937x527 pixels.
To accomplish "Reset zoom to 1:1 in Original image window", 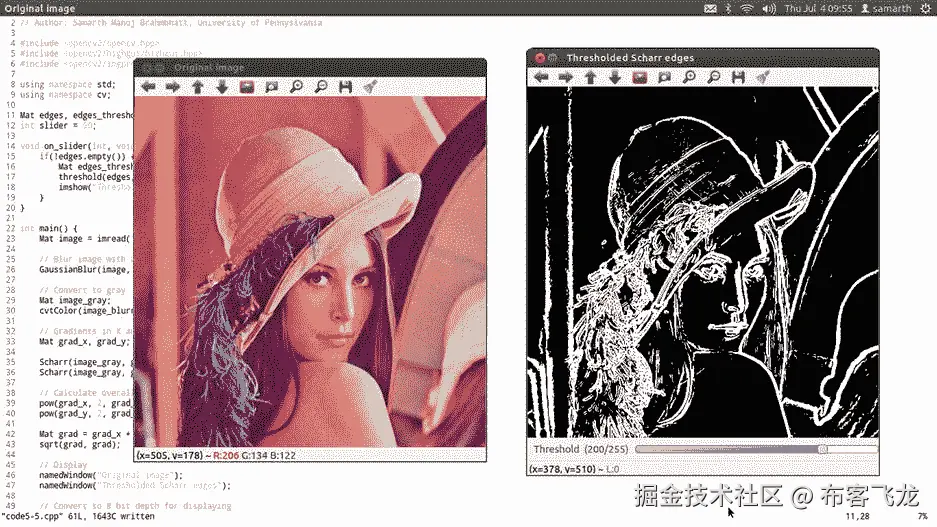I will coord(247,87).
